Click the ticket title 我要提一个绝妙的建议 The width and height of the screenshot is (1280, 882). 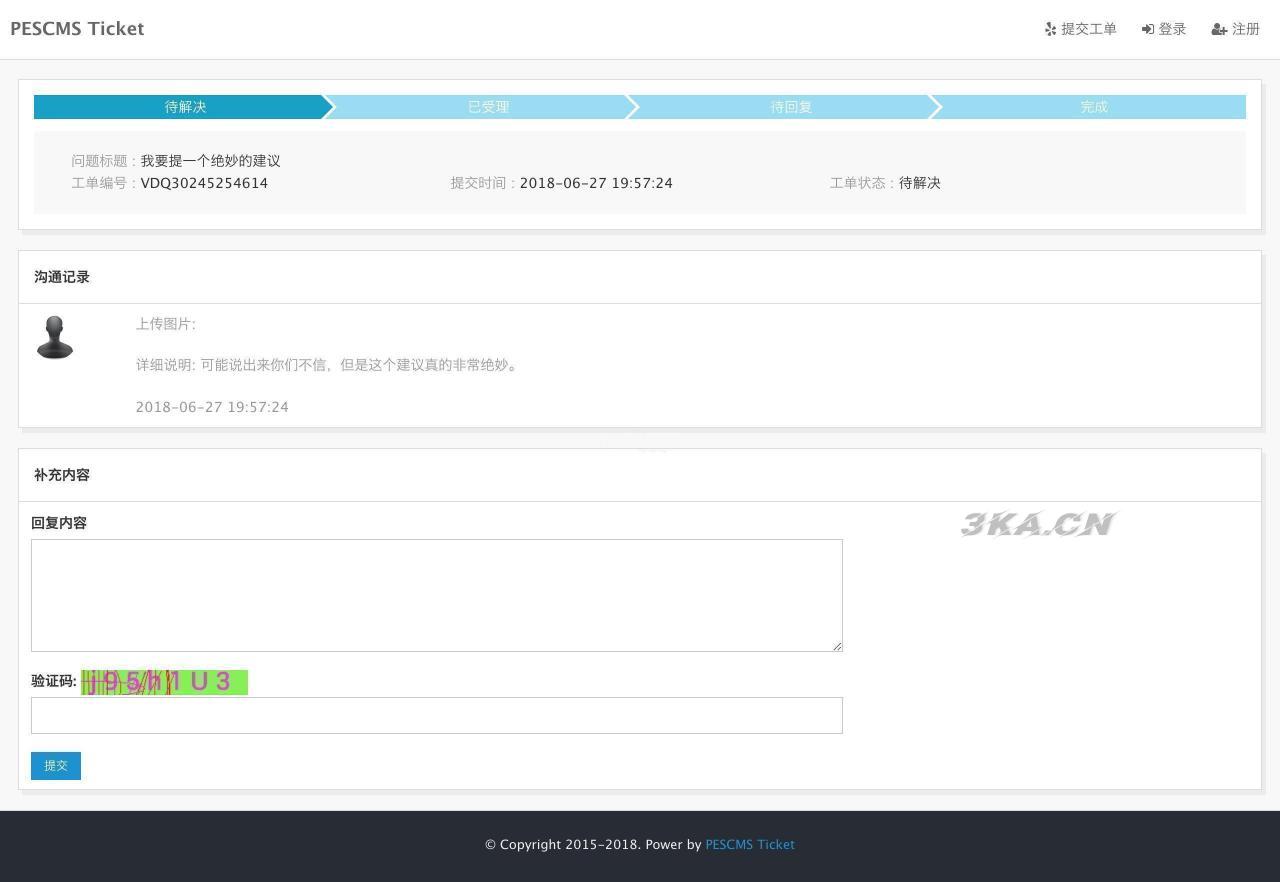[x=210, y=161]
